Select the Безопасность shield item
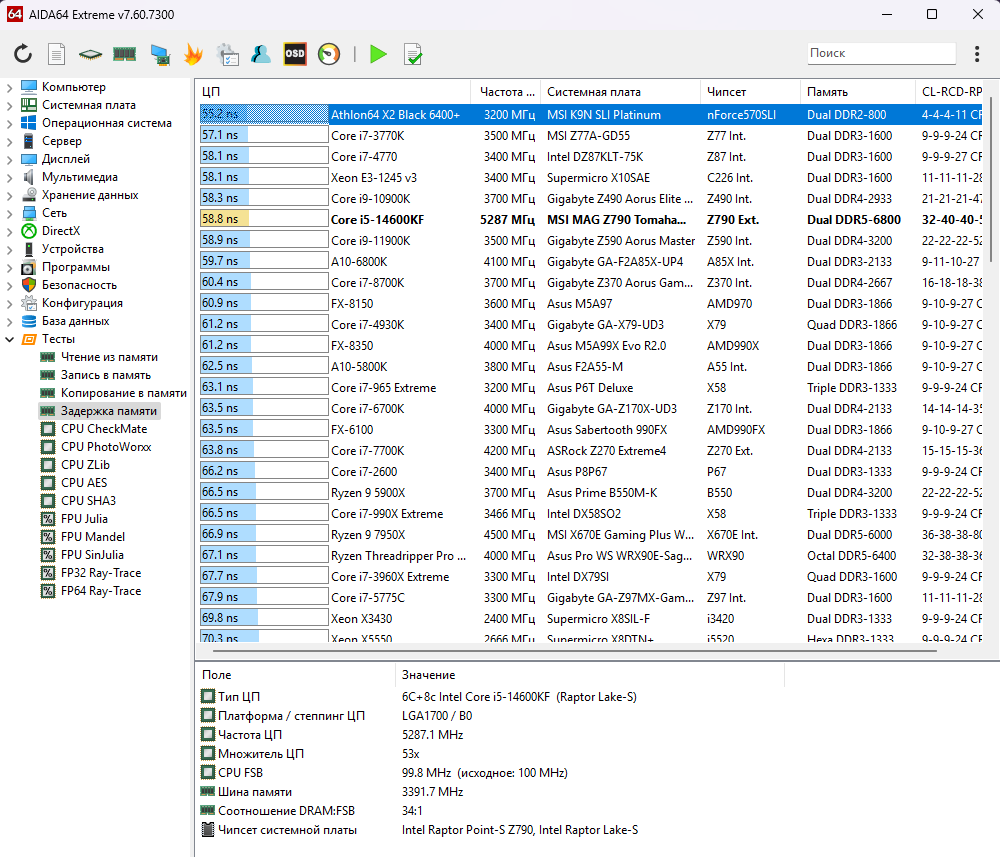The width and height of the screenshot is (1000, 857). pos(79,285)
